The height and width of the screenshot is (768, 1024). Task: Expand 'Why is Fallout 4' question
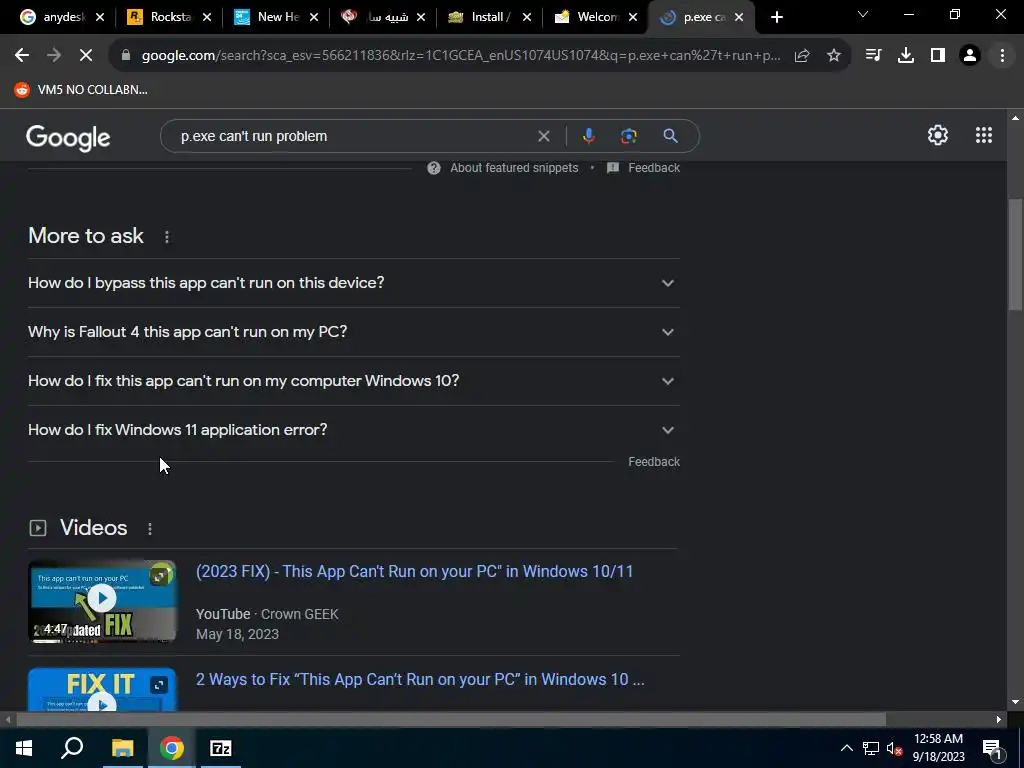pyautogui.click(x=354, y=332)
